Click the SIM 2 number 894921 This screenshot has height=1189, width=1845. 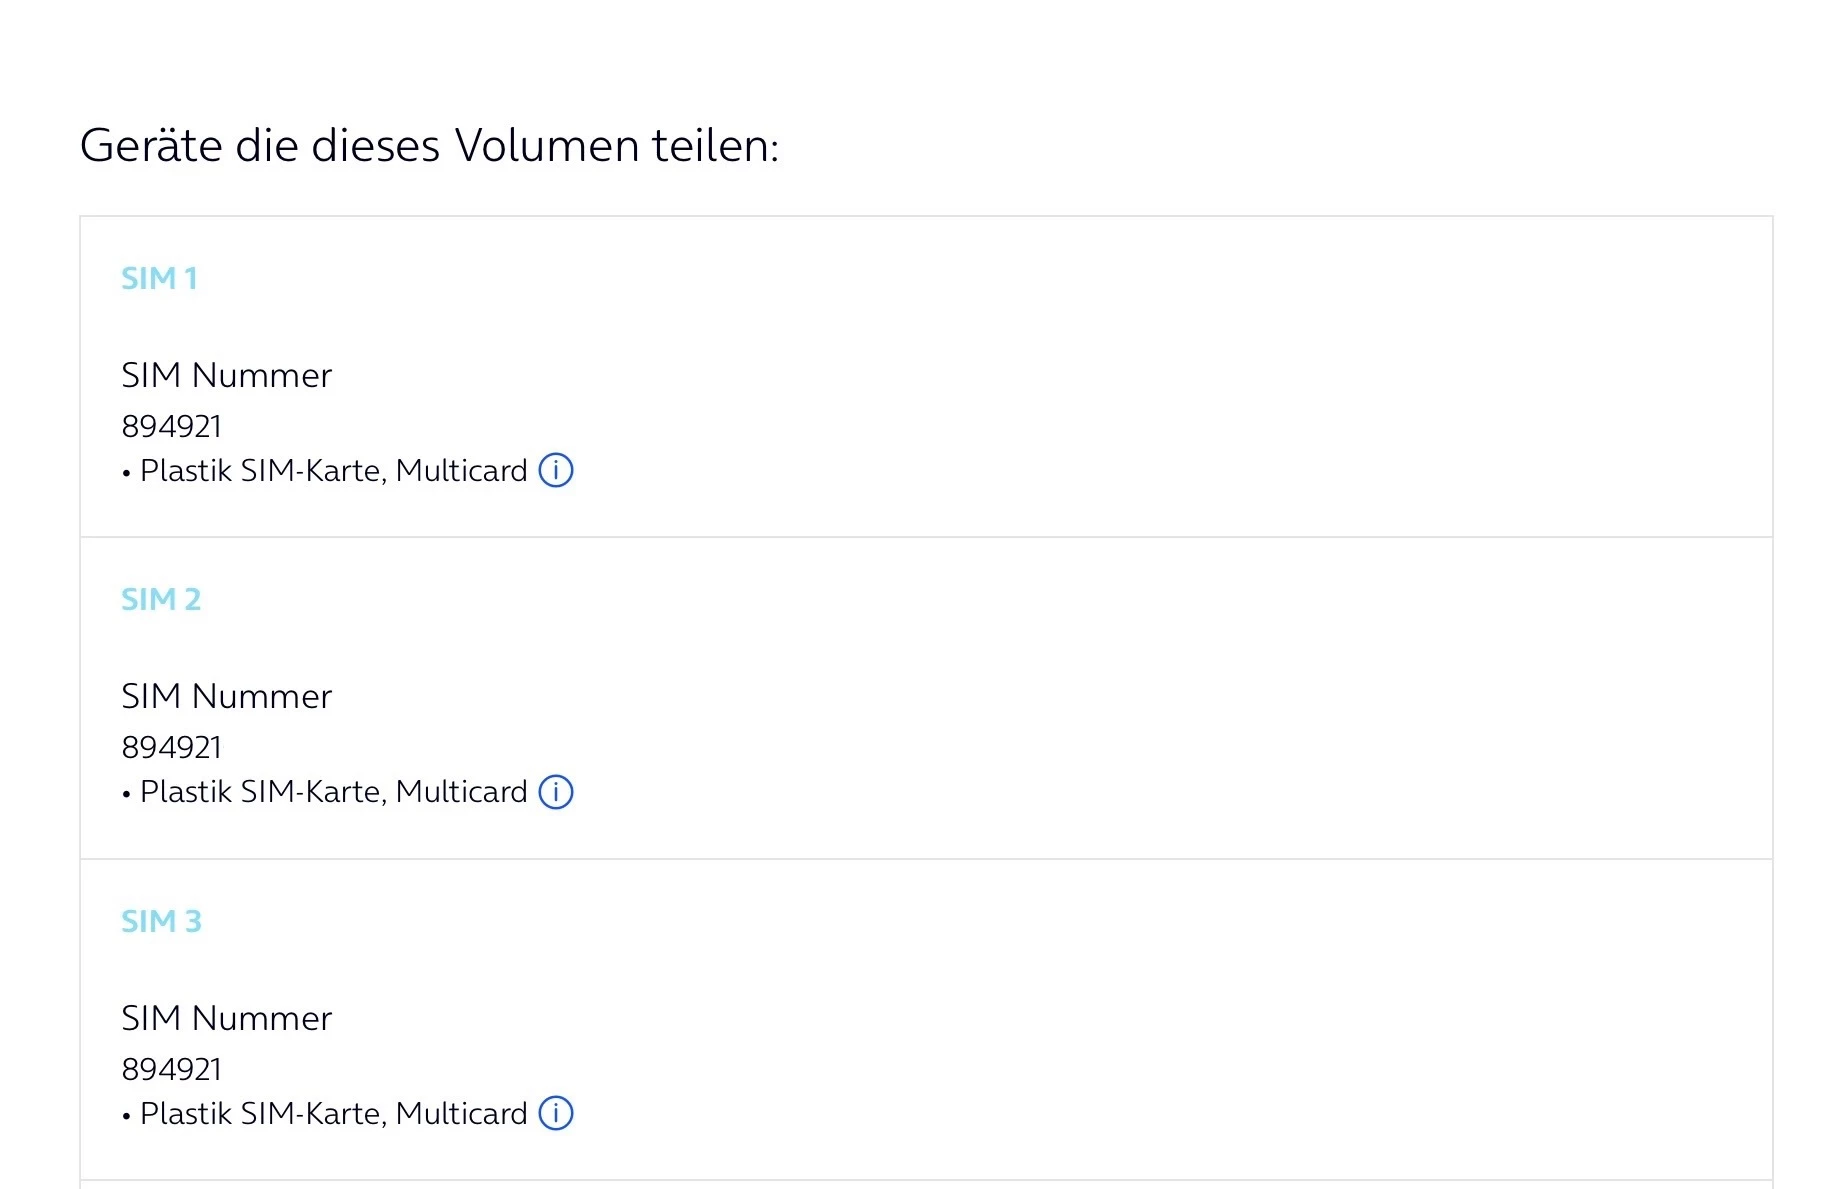171,747
